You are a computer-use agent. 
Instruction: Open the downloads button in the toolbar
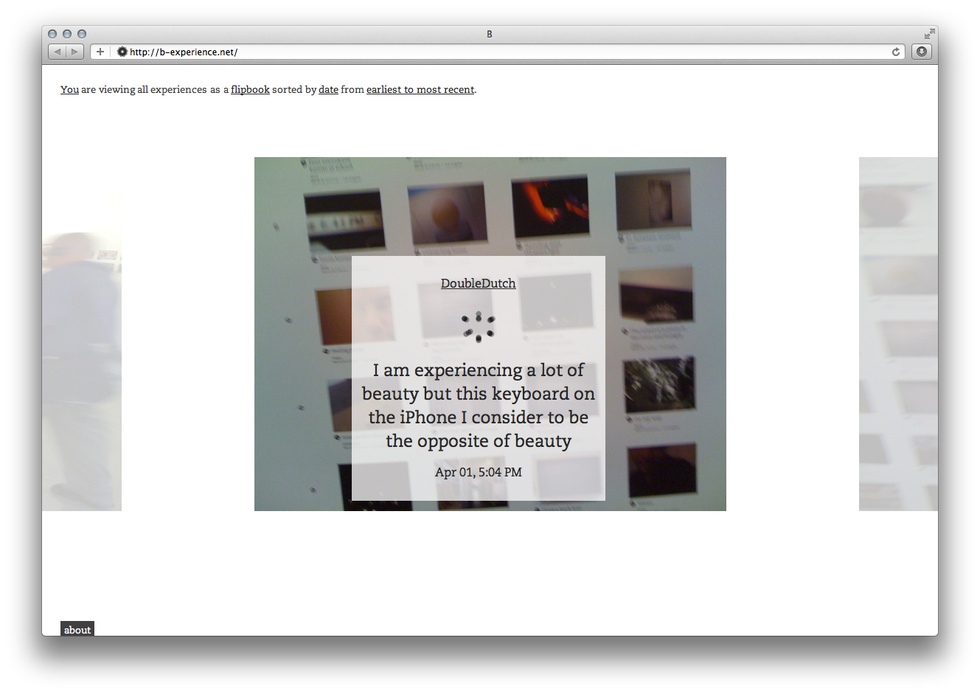coord(921,52)
